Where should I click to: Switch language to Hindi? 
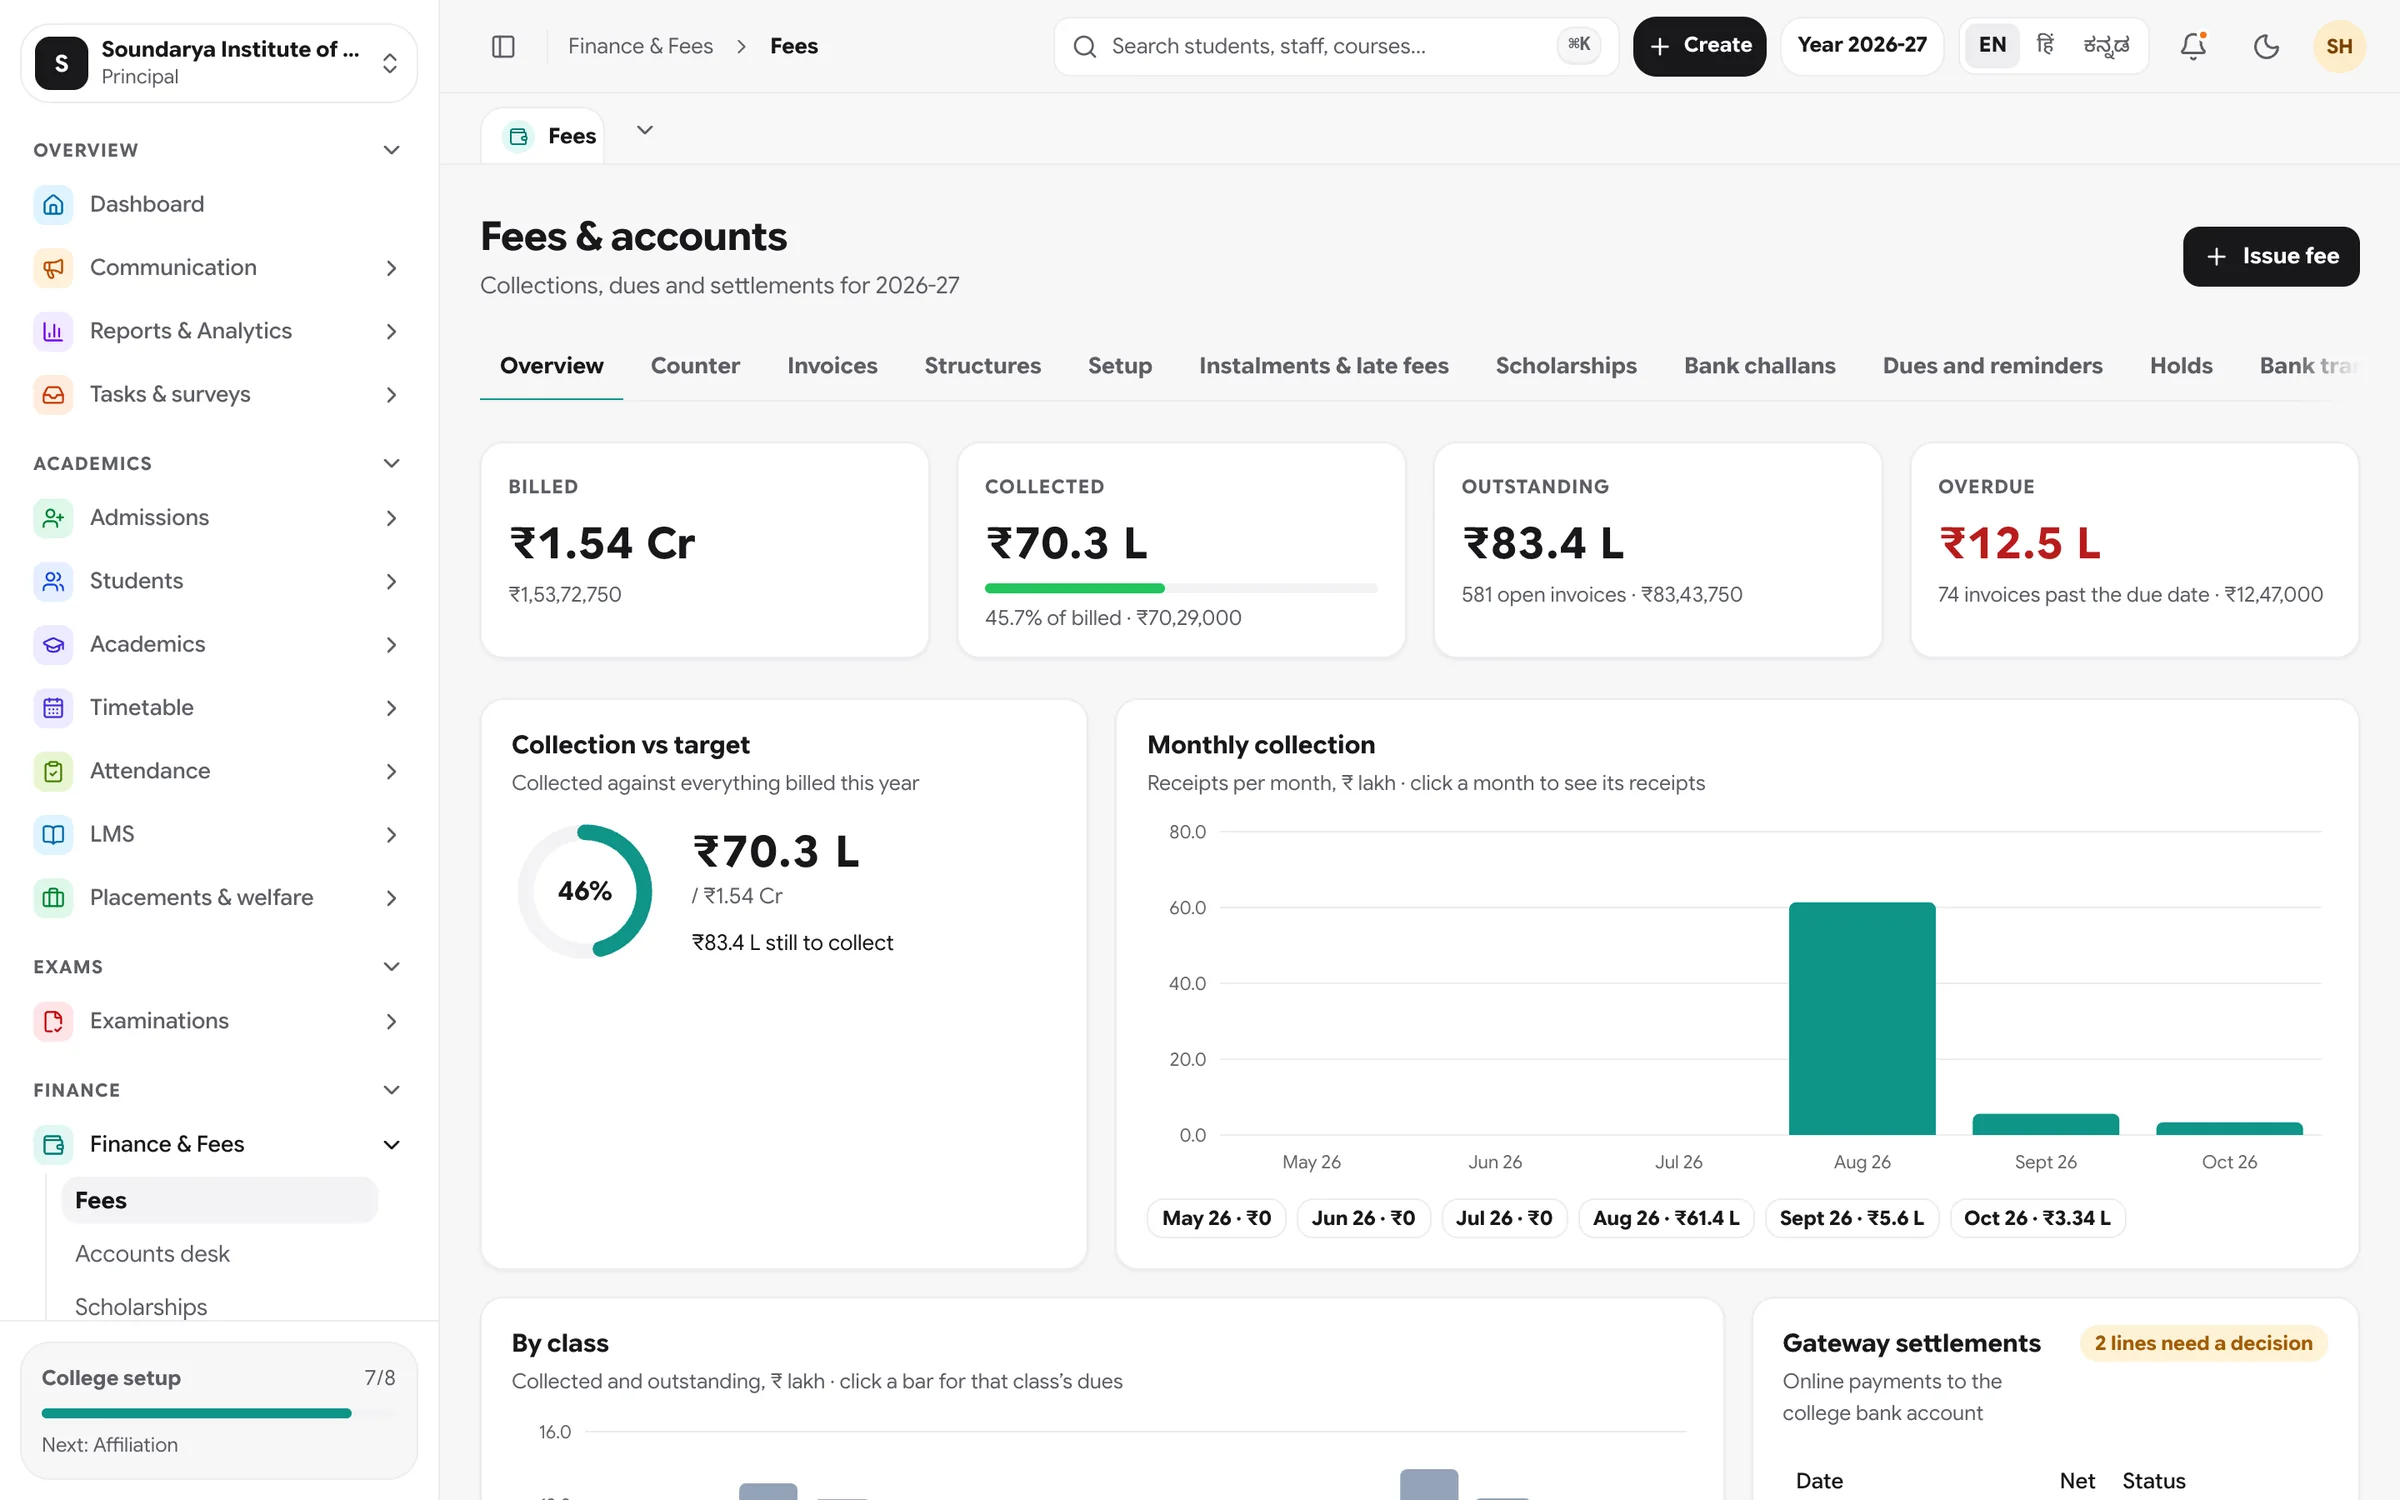(x=2045, y=46)
